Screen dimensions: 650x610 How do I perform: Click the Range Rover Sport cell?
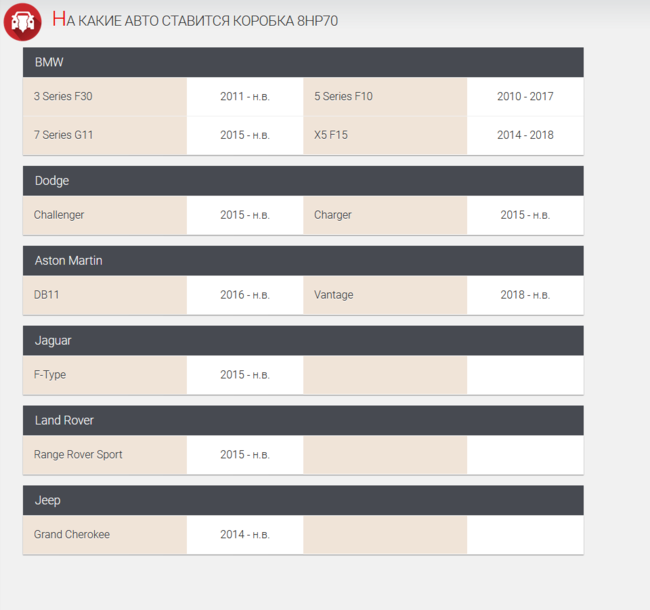pos(105,455)
